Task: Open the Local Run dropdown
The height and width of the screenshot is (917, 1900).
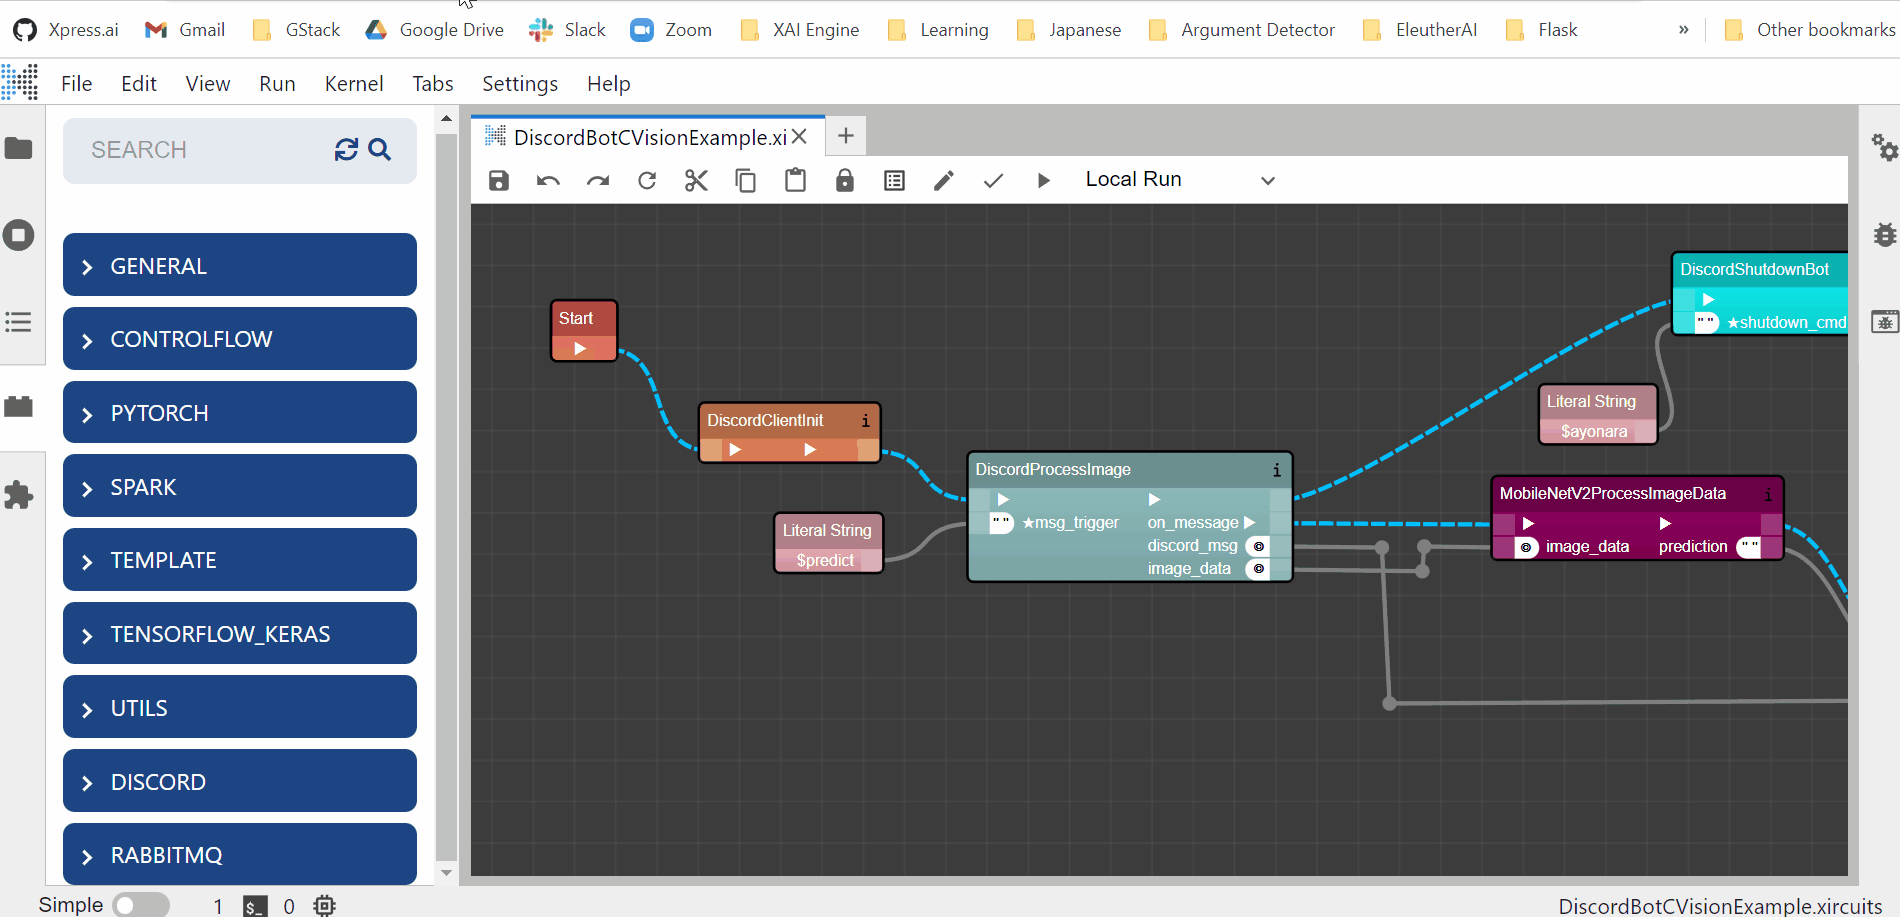Action: pyautogui.click(x=1180, y=180)
